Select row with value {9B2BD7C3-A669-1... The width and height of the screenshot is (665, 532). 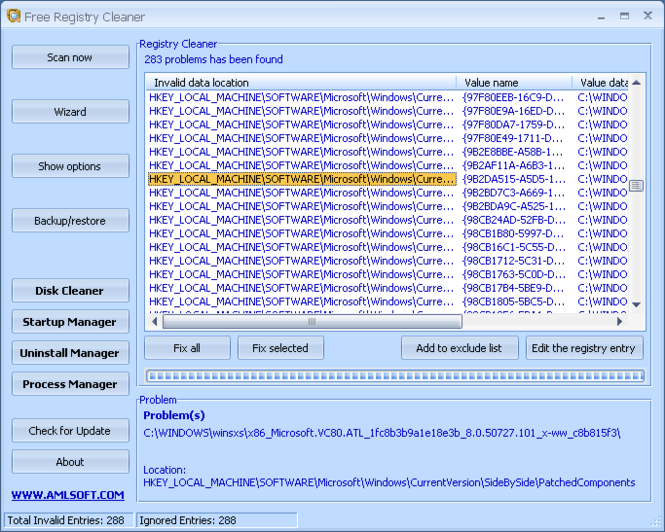(387, 193)
